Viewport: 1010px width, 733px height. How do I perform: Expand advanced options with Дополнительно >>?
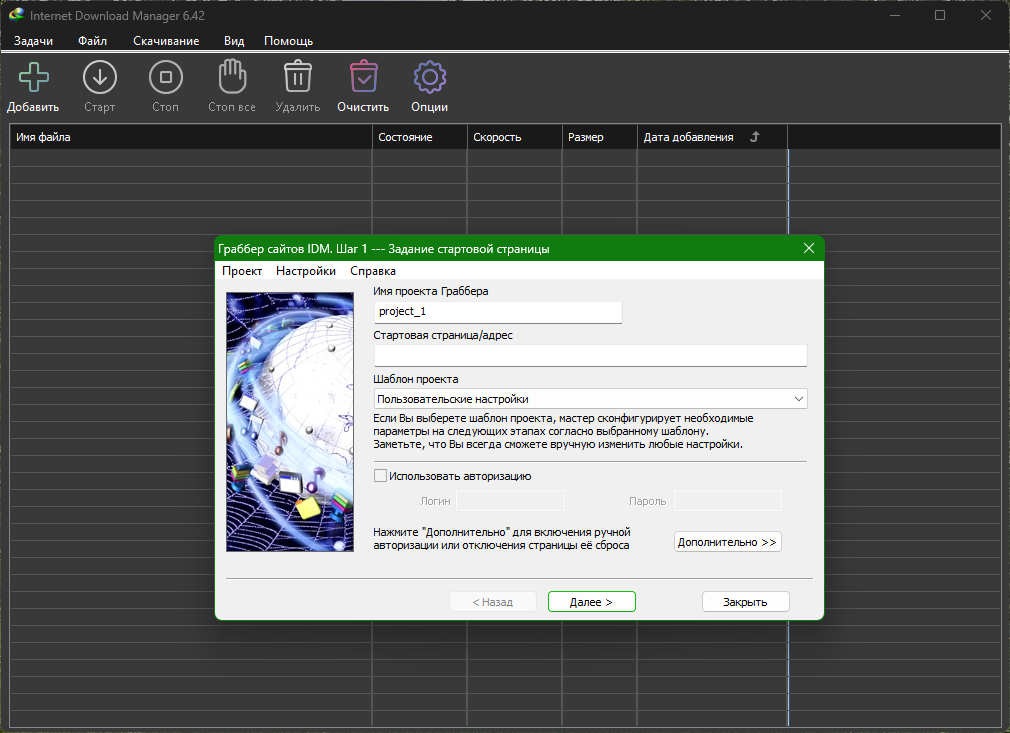[x=727, y=542]
